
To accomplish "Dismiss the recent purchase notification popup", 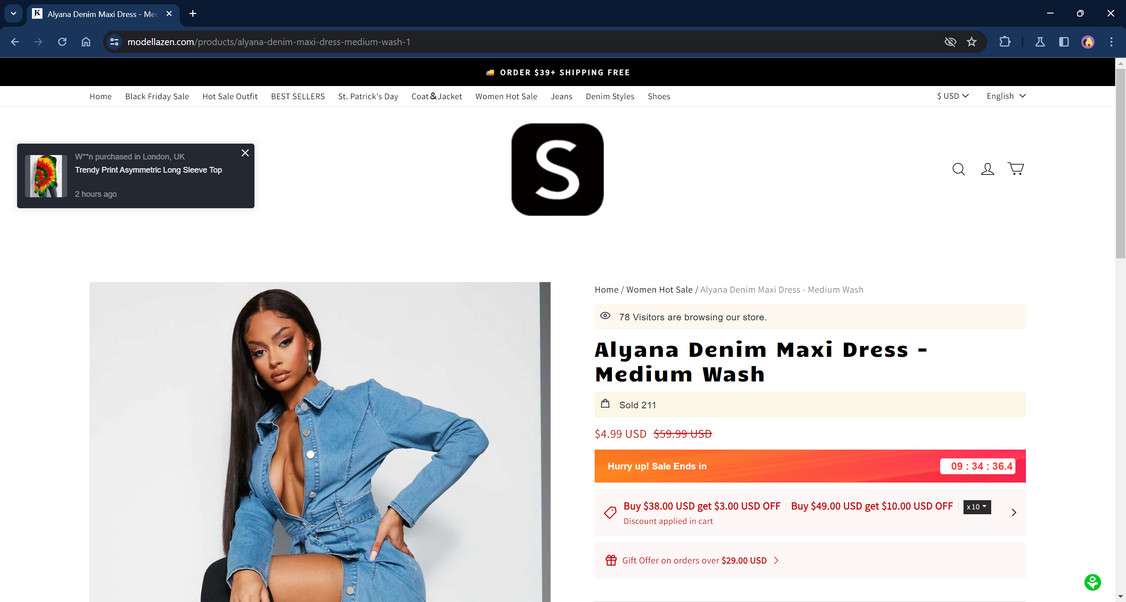I will (245, 153).
